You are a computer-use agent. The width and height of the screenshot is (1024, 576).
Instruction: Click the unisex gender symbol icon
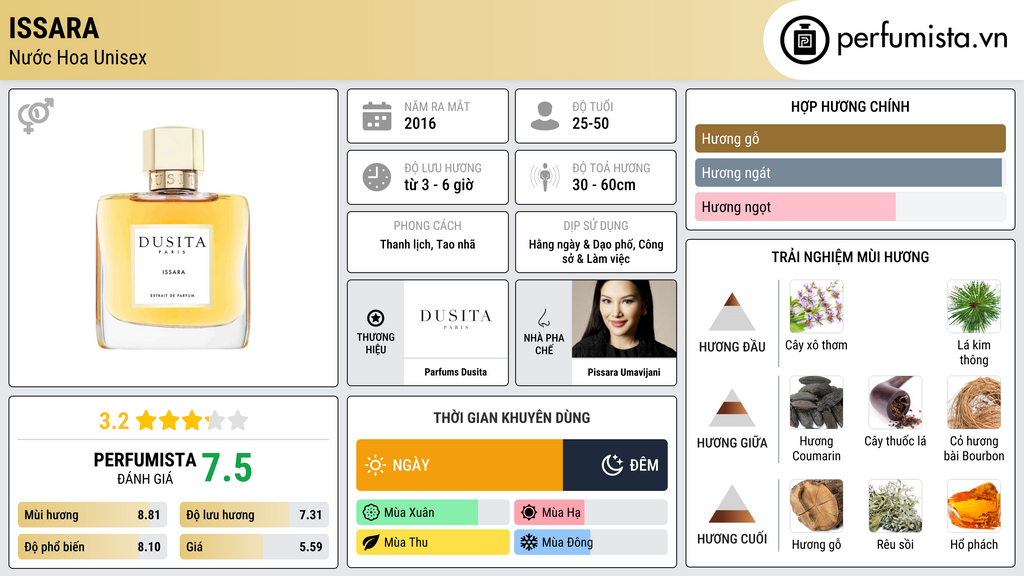click(36, 116)
